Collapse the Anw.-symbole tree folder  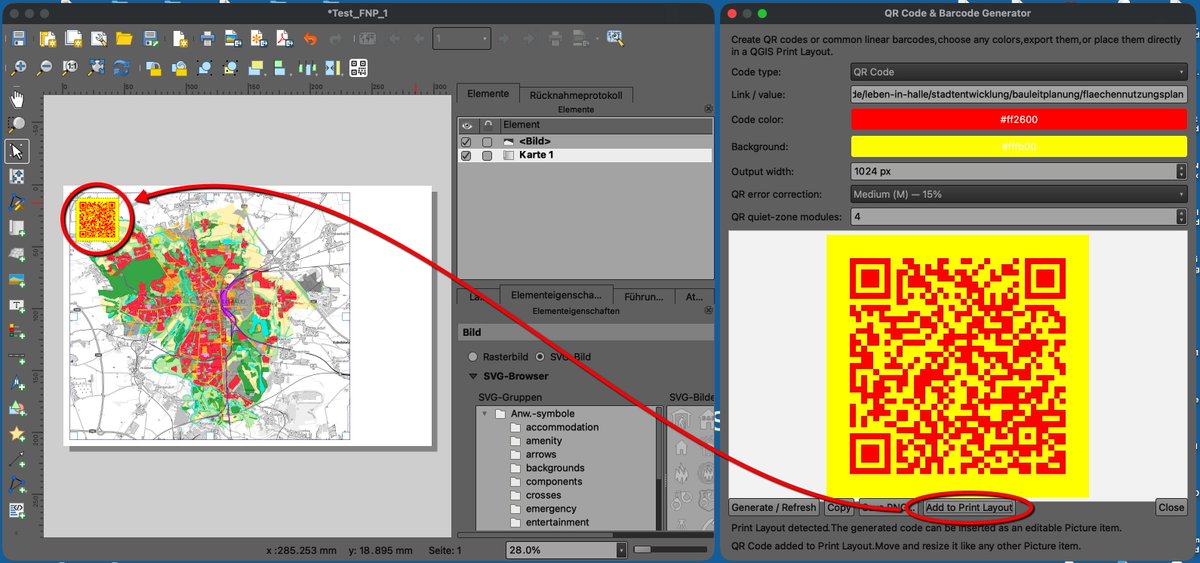(486, 414)
